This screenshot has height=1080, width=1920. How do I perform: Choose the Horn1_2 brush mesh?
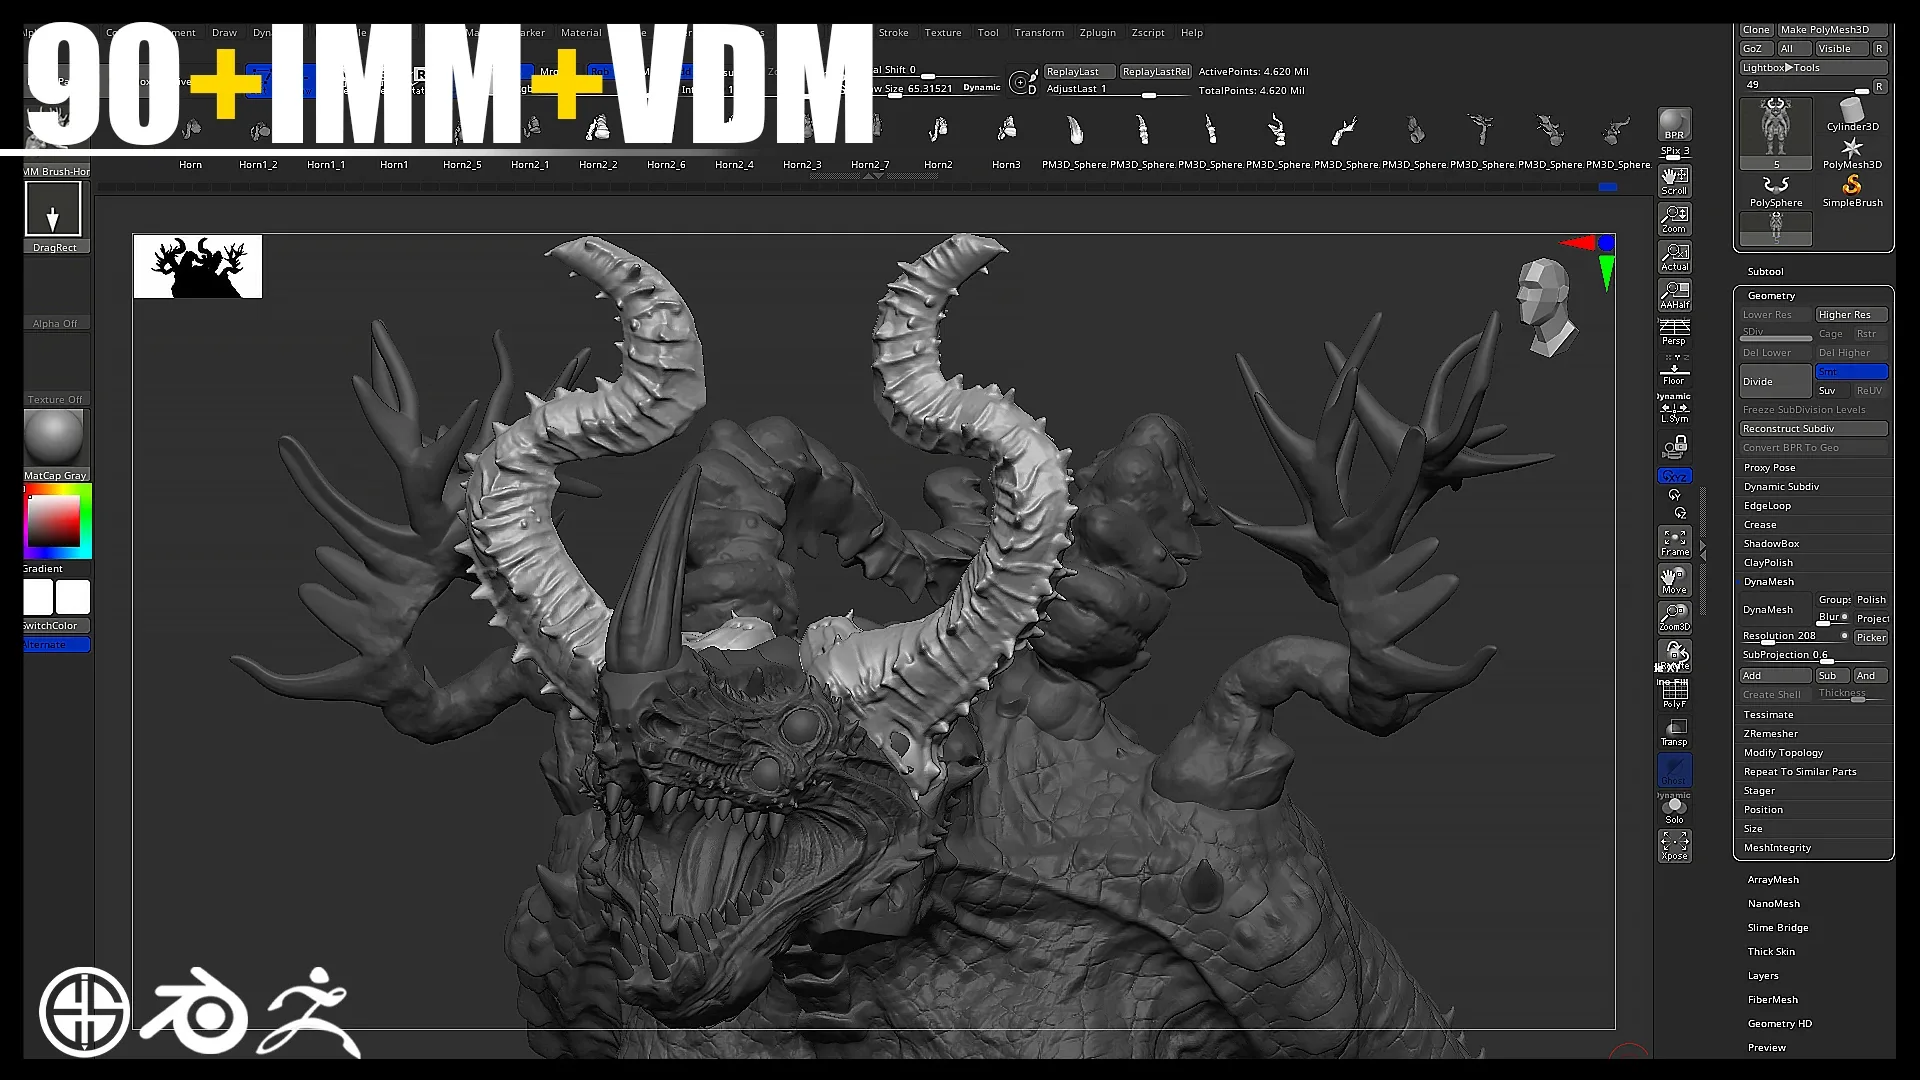258,142
